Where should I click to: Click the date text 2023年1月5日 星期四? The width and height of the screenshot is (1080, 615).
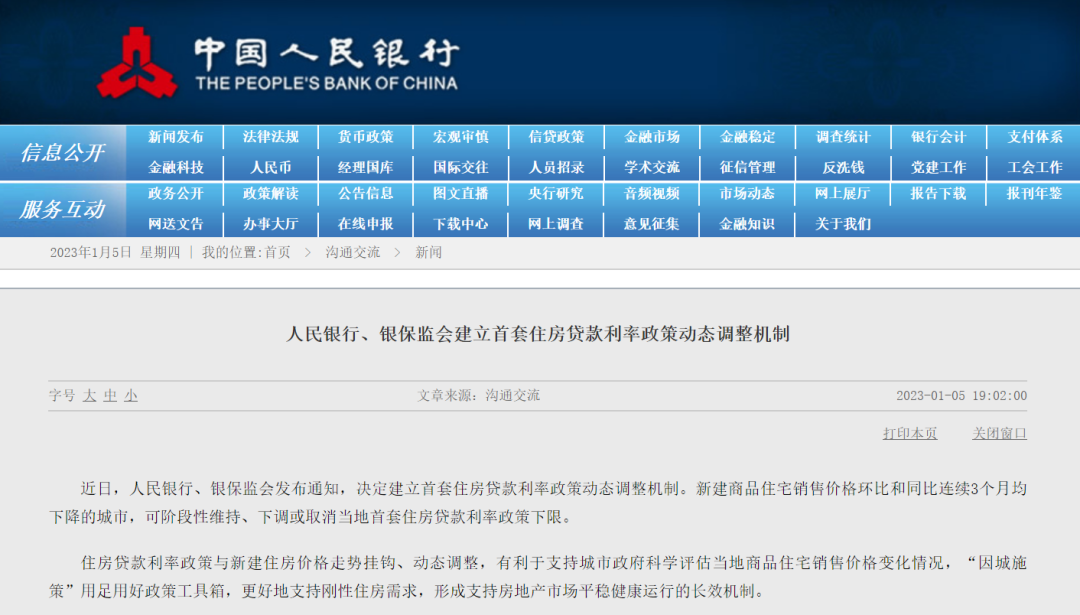pyautogui.click(x=115, y=253)
